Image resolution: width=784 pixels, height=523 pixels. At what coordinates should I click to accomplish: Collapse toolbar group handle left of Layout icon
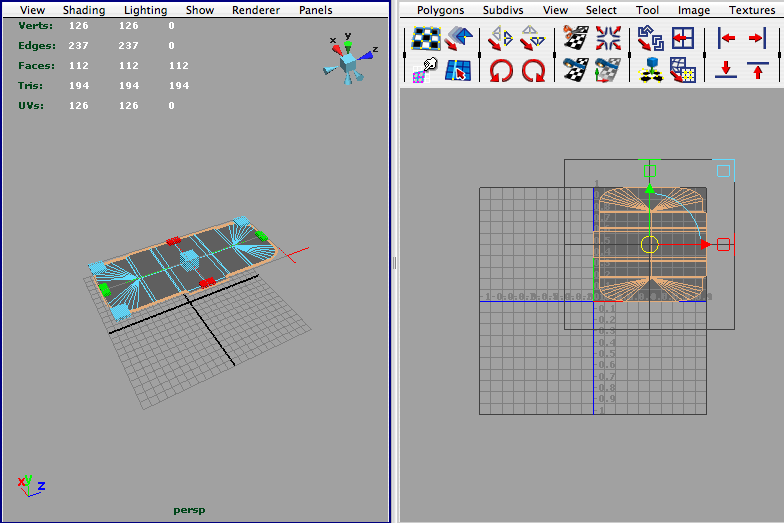630,54
